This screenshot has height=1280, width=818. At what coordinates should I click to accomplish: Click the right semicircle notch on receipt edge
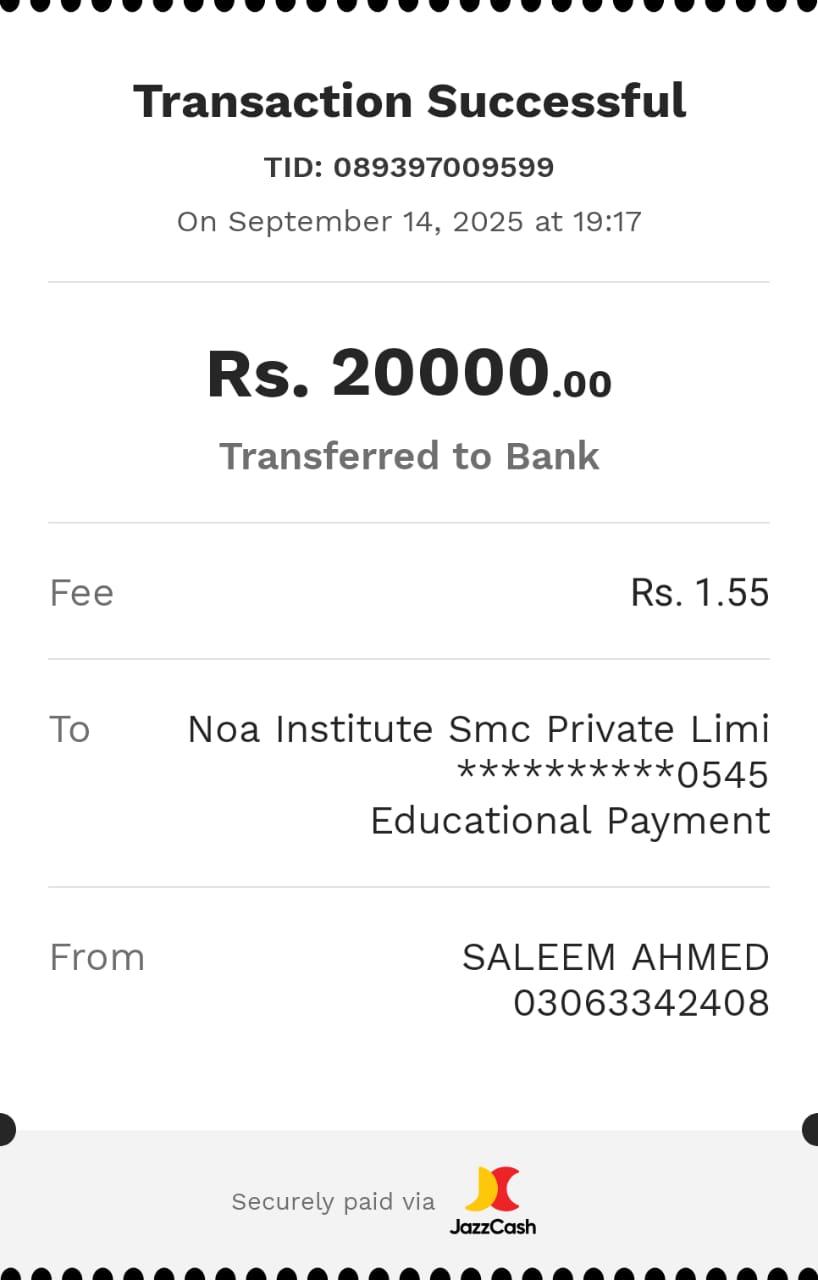click(811, 1129)
